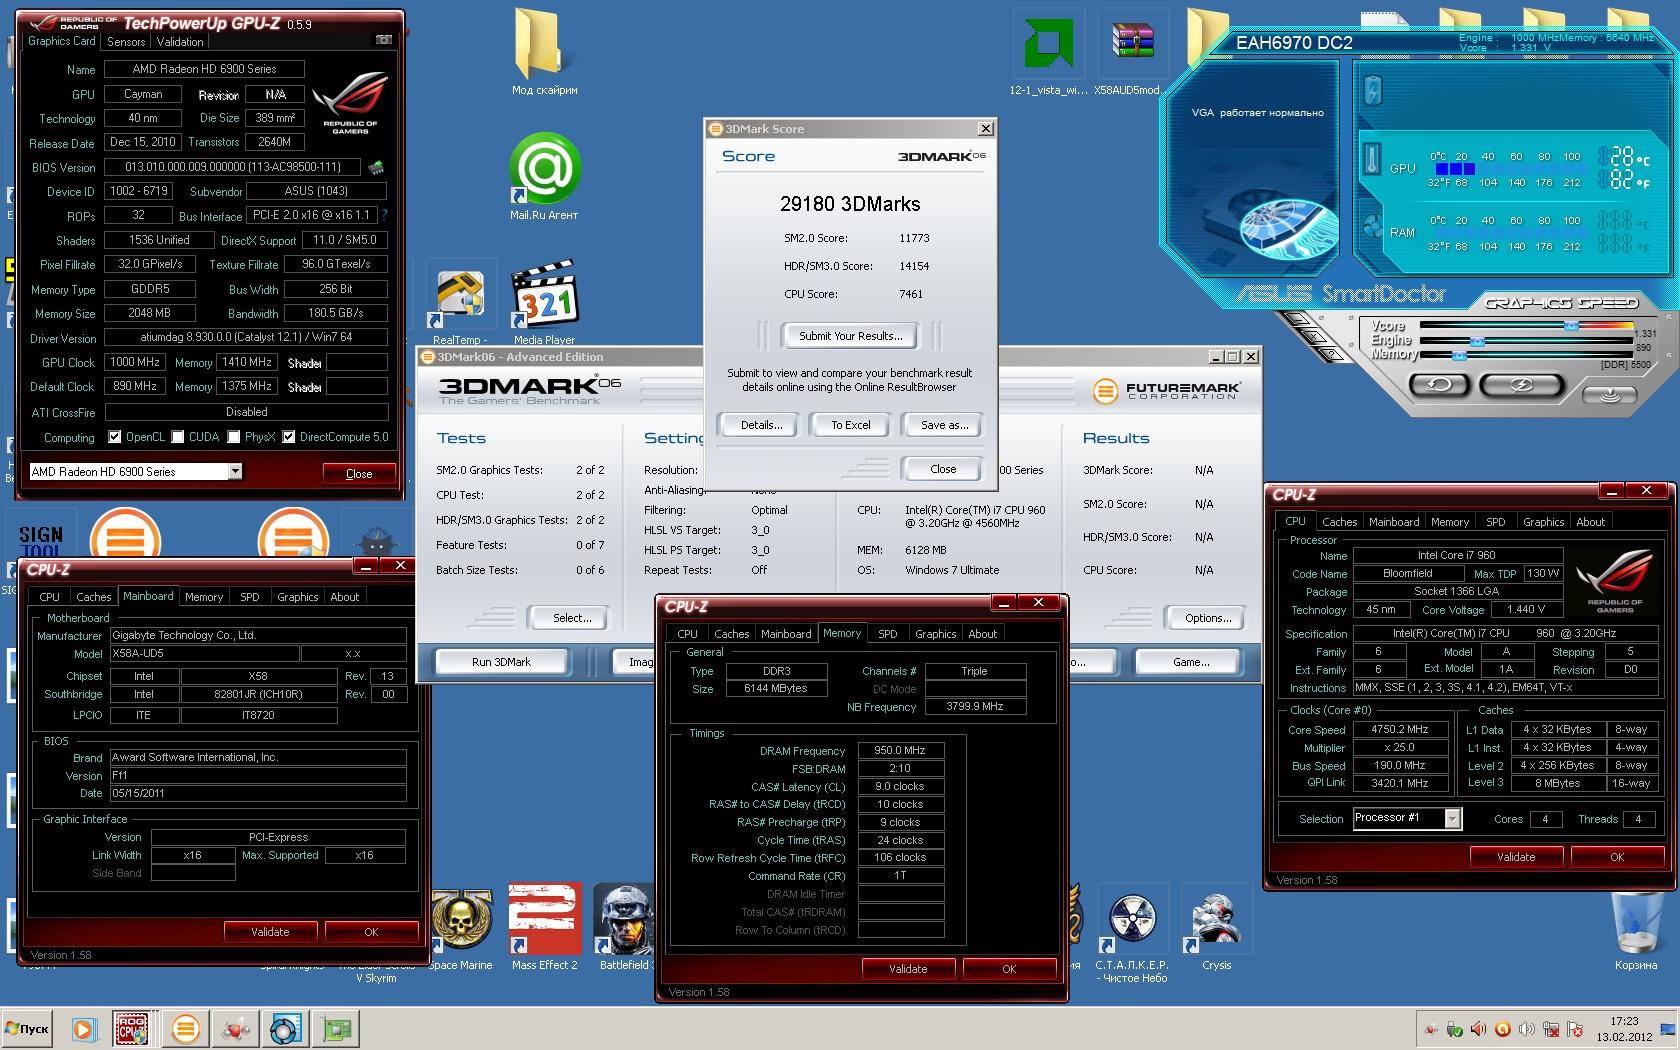Viewport: 1680px width, 1050px height.
Task: Click the Save as... button
Action: click(944, 425)
